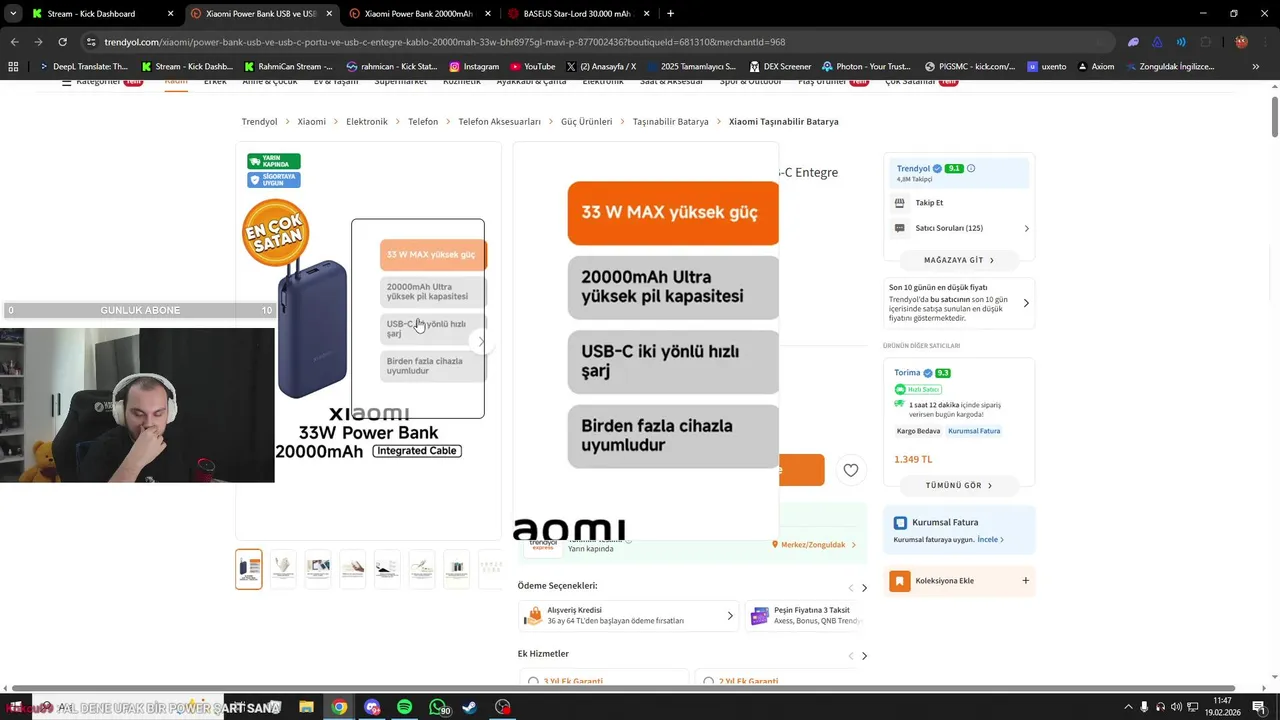Select first product thumbnail
The image size is (1280, 720).
coord(249,569)
